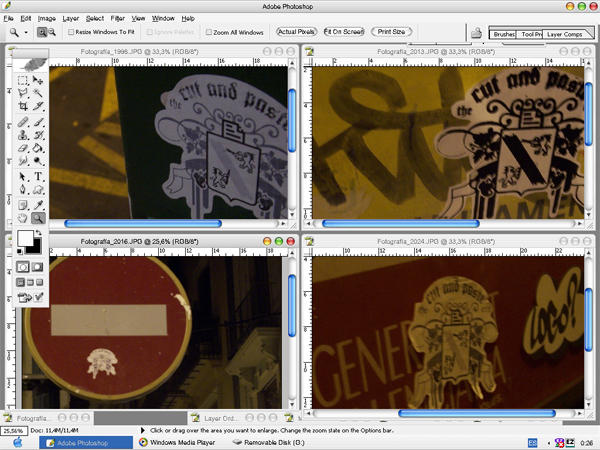Switch to Standard editing mode
The height and width of the screenshot is (450, 600).
tap(23, 267)
